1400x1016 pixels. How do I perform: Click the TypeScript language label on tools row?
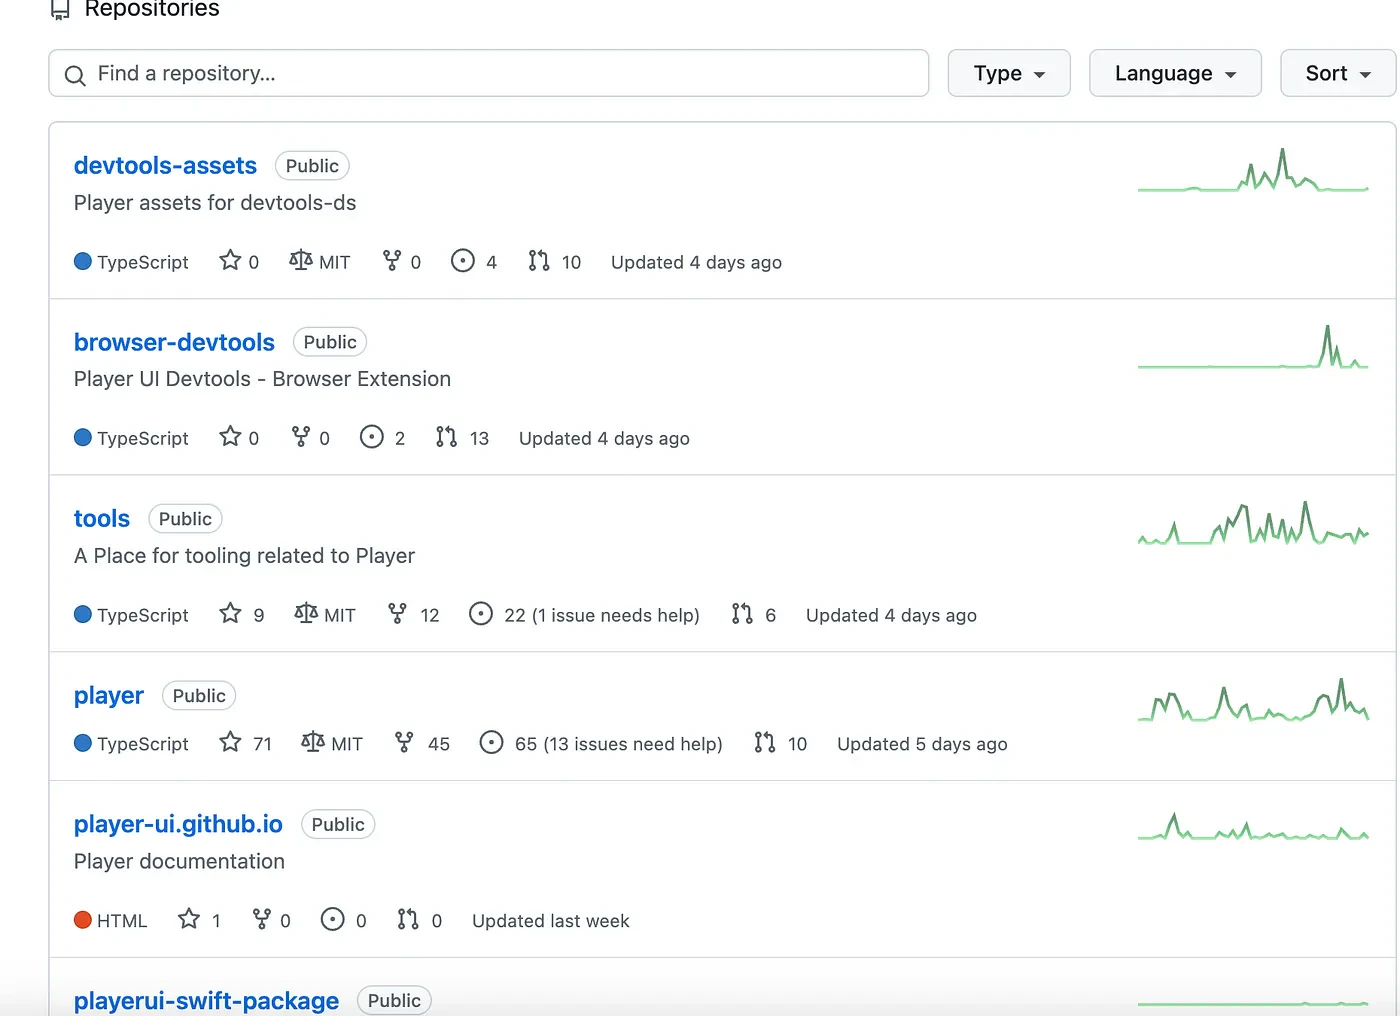[143, 615]
